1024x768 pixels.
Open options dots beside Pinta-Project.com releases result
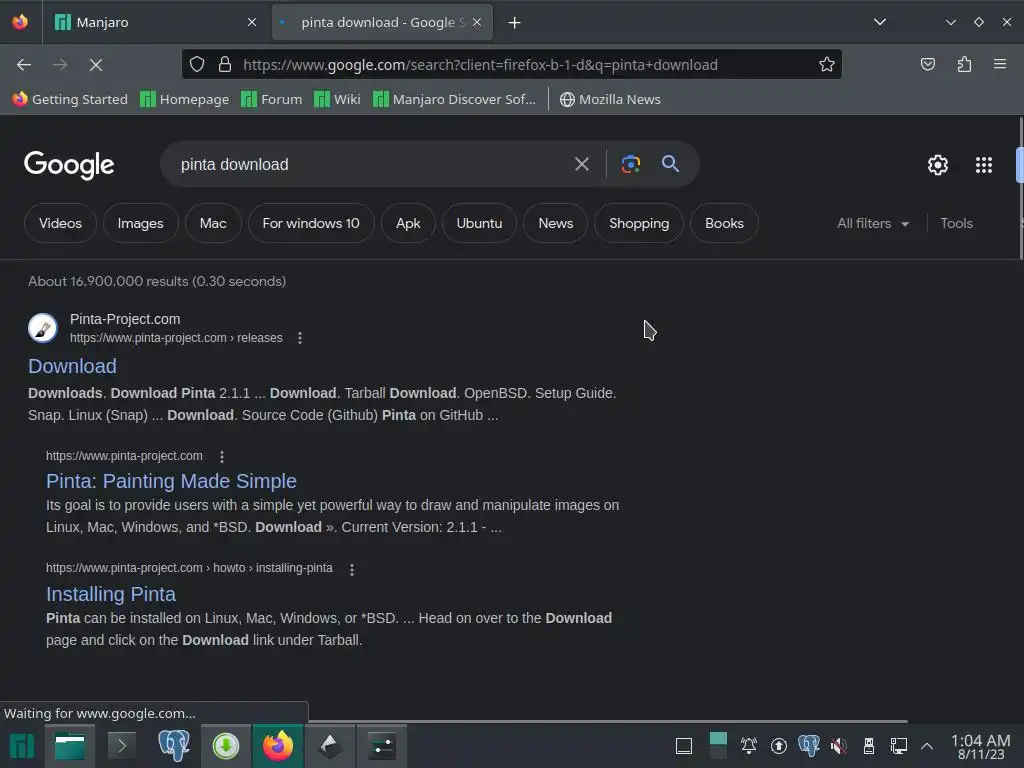pos(300,338)
